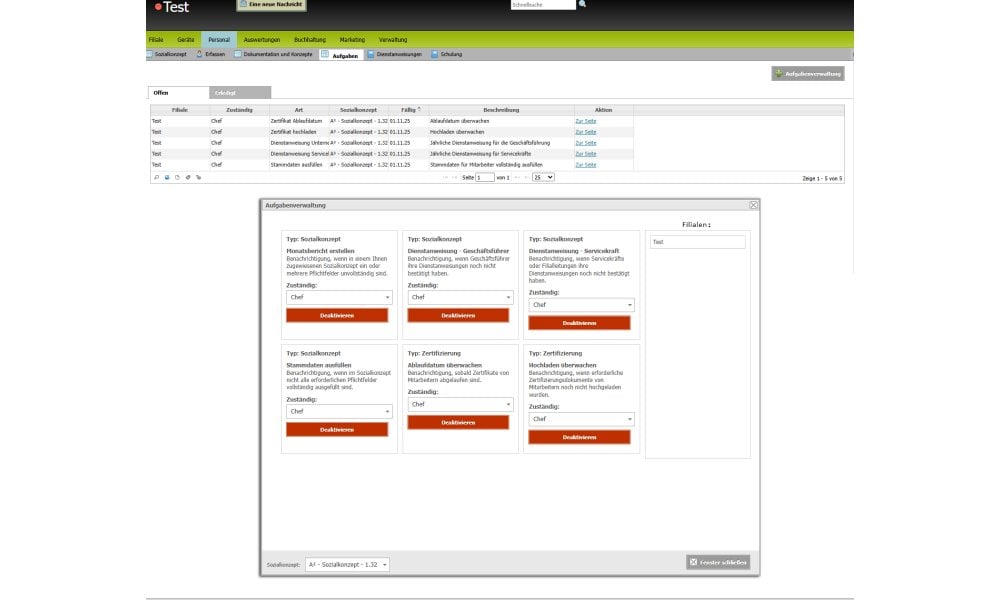Open the rows-per-page dropdown showing 25
Viewport: 1000px width, 600px height.
pyautogui.click(x=543, y=177)
